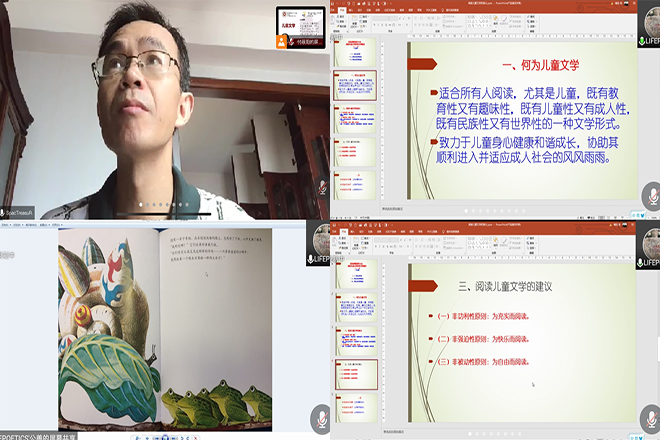The image size is (660, 440).
Task: Open highlighted Home ribbon tab in bottom PowerPoint
Action: click(x=340, y=232)
